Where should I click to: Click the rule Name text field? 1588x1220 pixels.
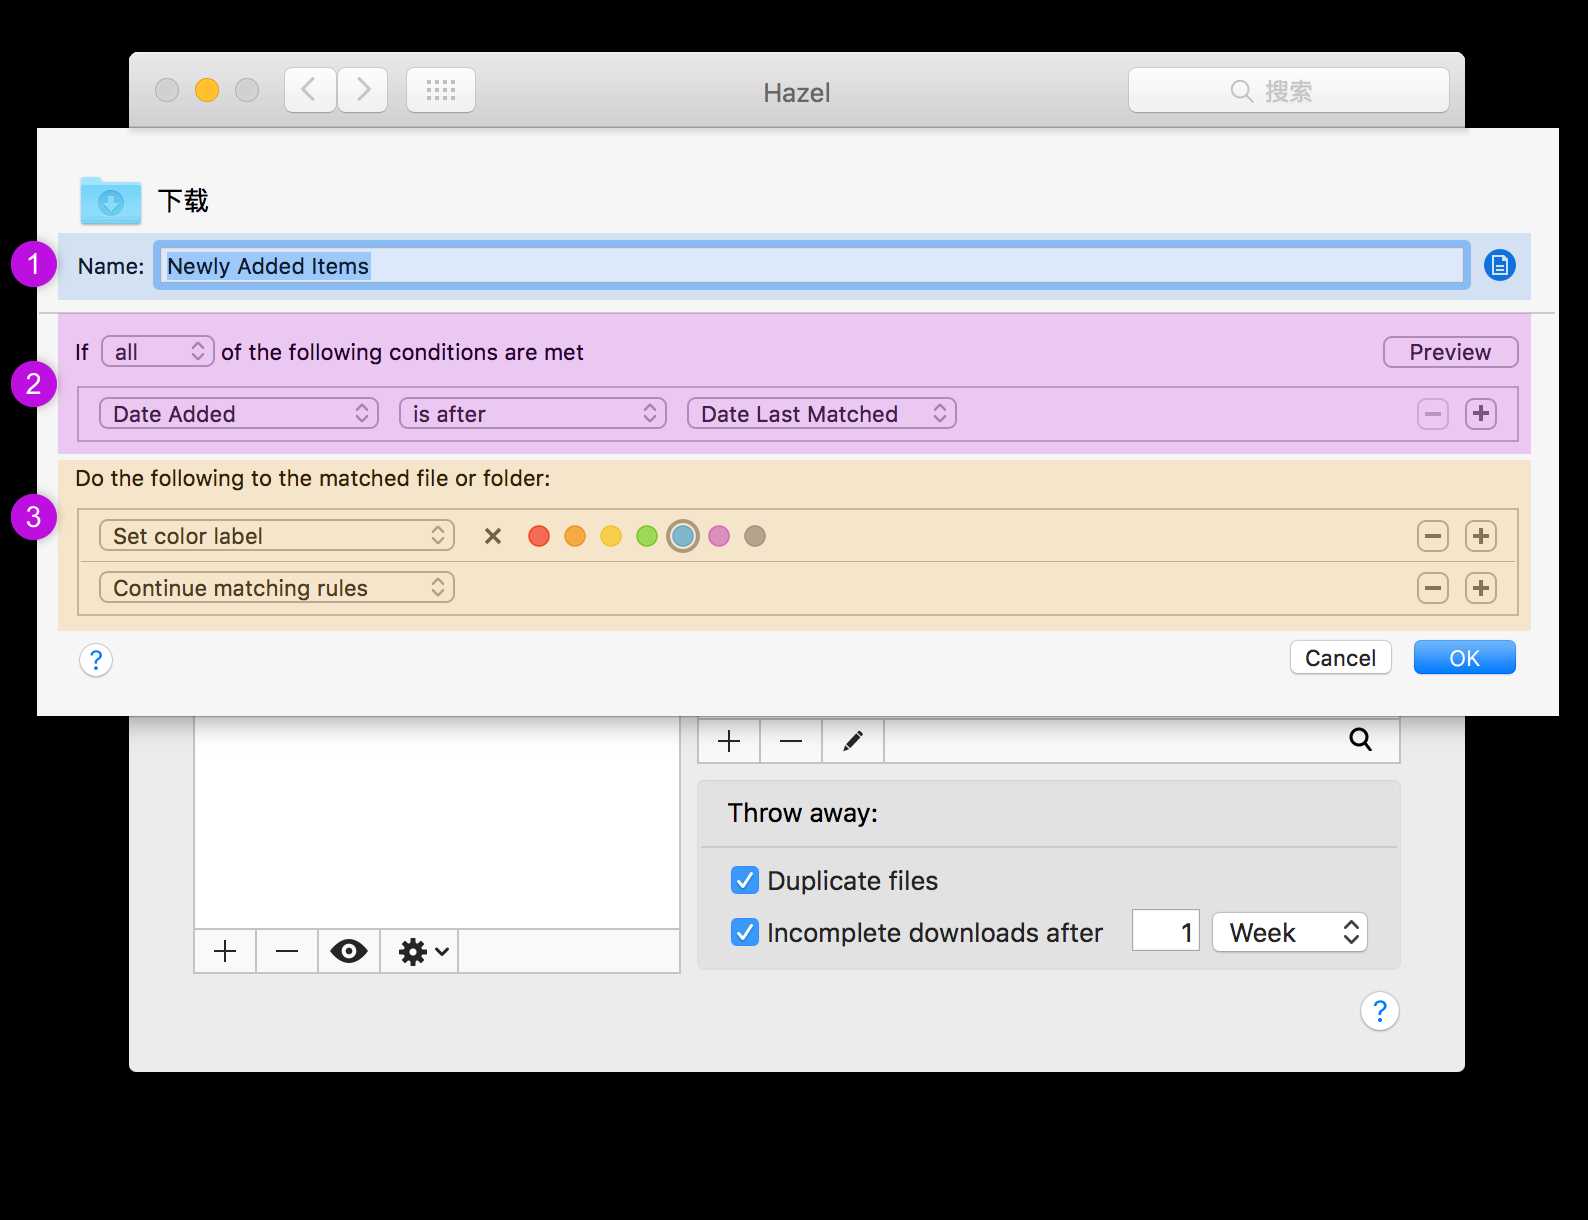[812, 265]
